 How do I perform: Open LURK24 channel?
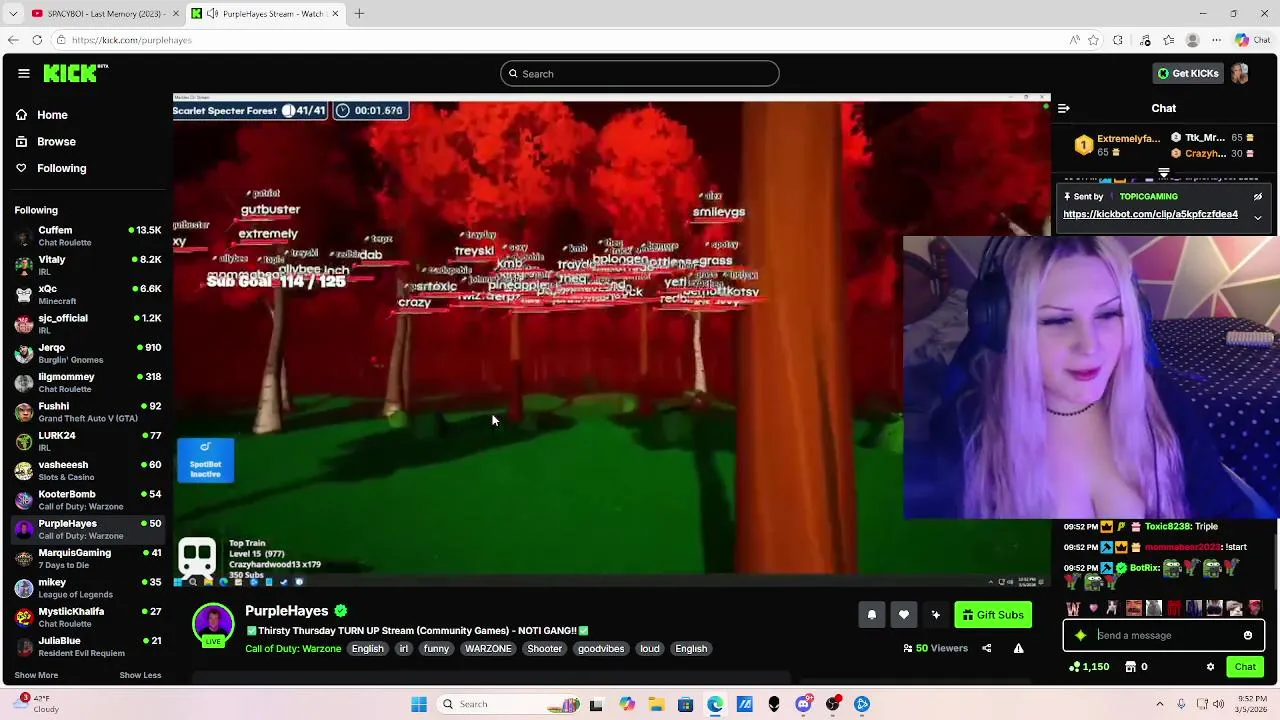(88, 441)
